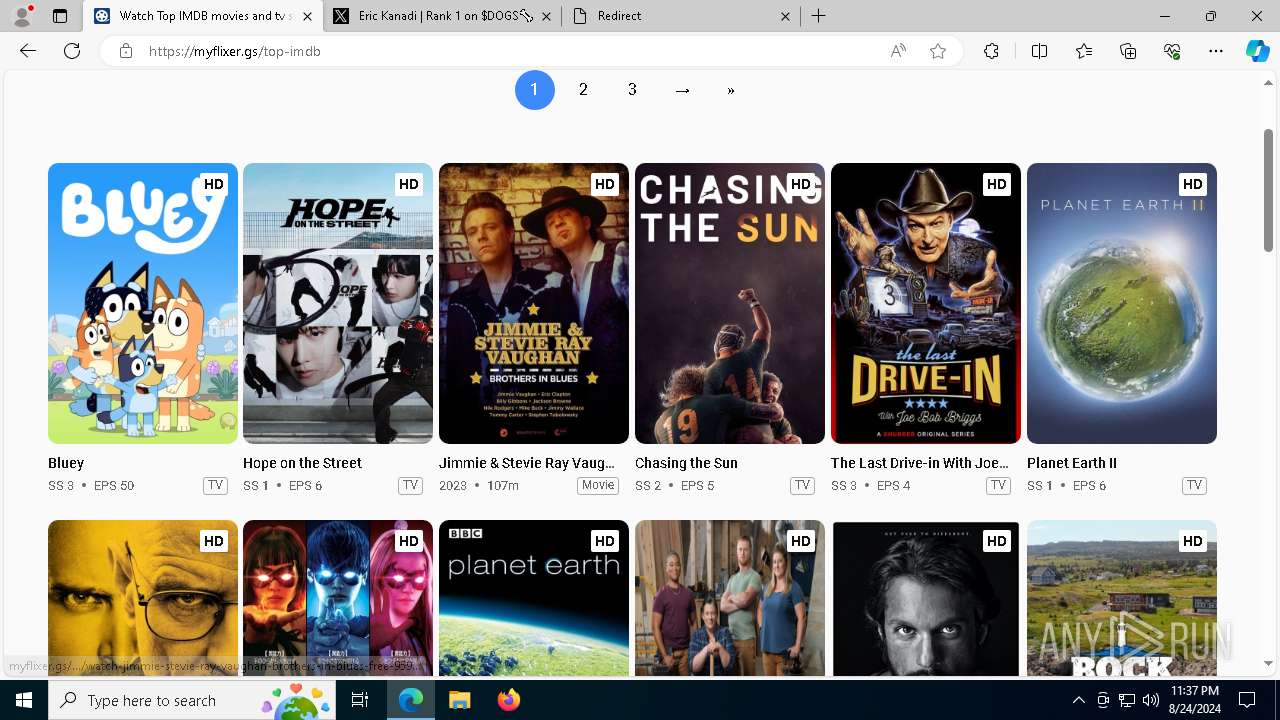Open the BBC planet earth poster

[534, 598]
